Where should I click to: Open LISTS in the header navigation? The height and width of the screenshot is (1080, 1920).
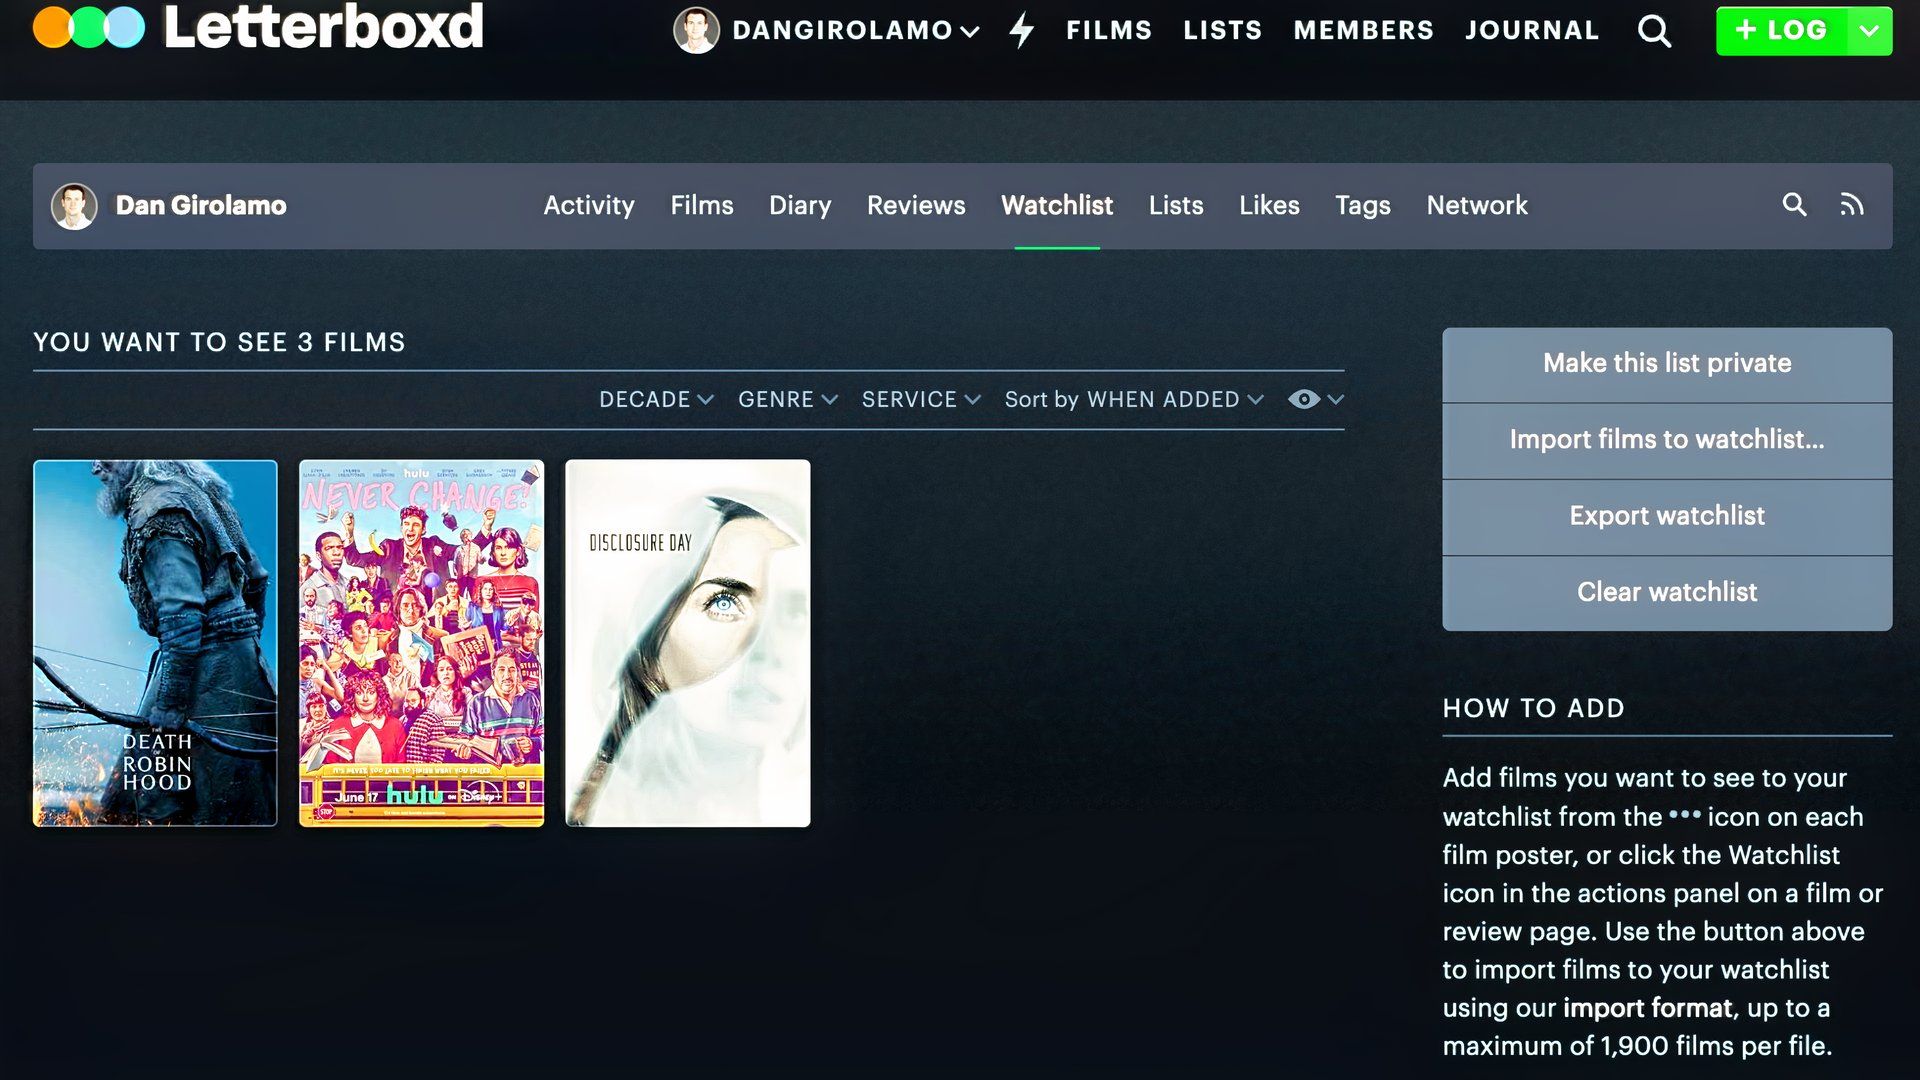[1223, 30]
